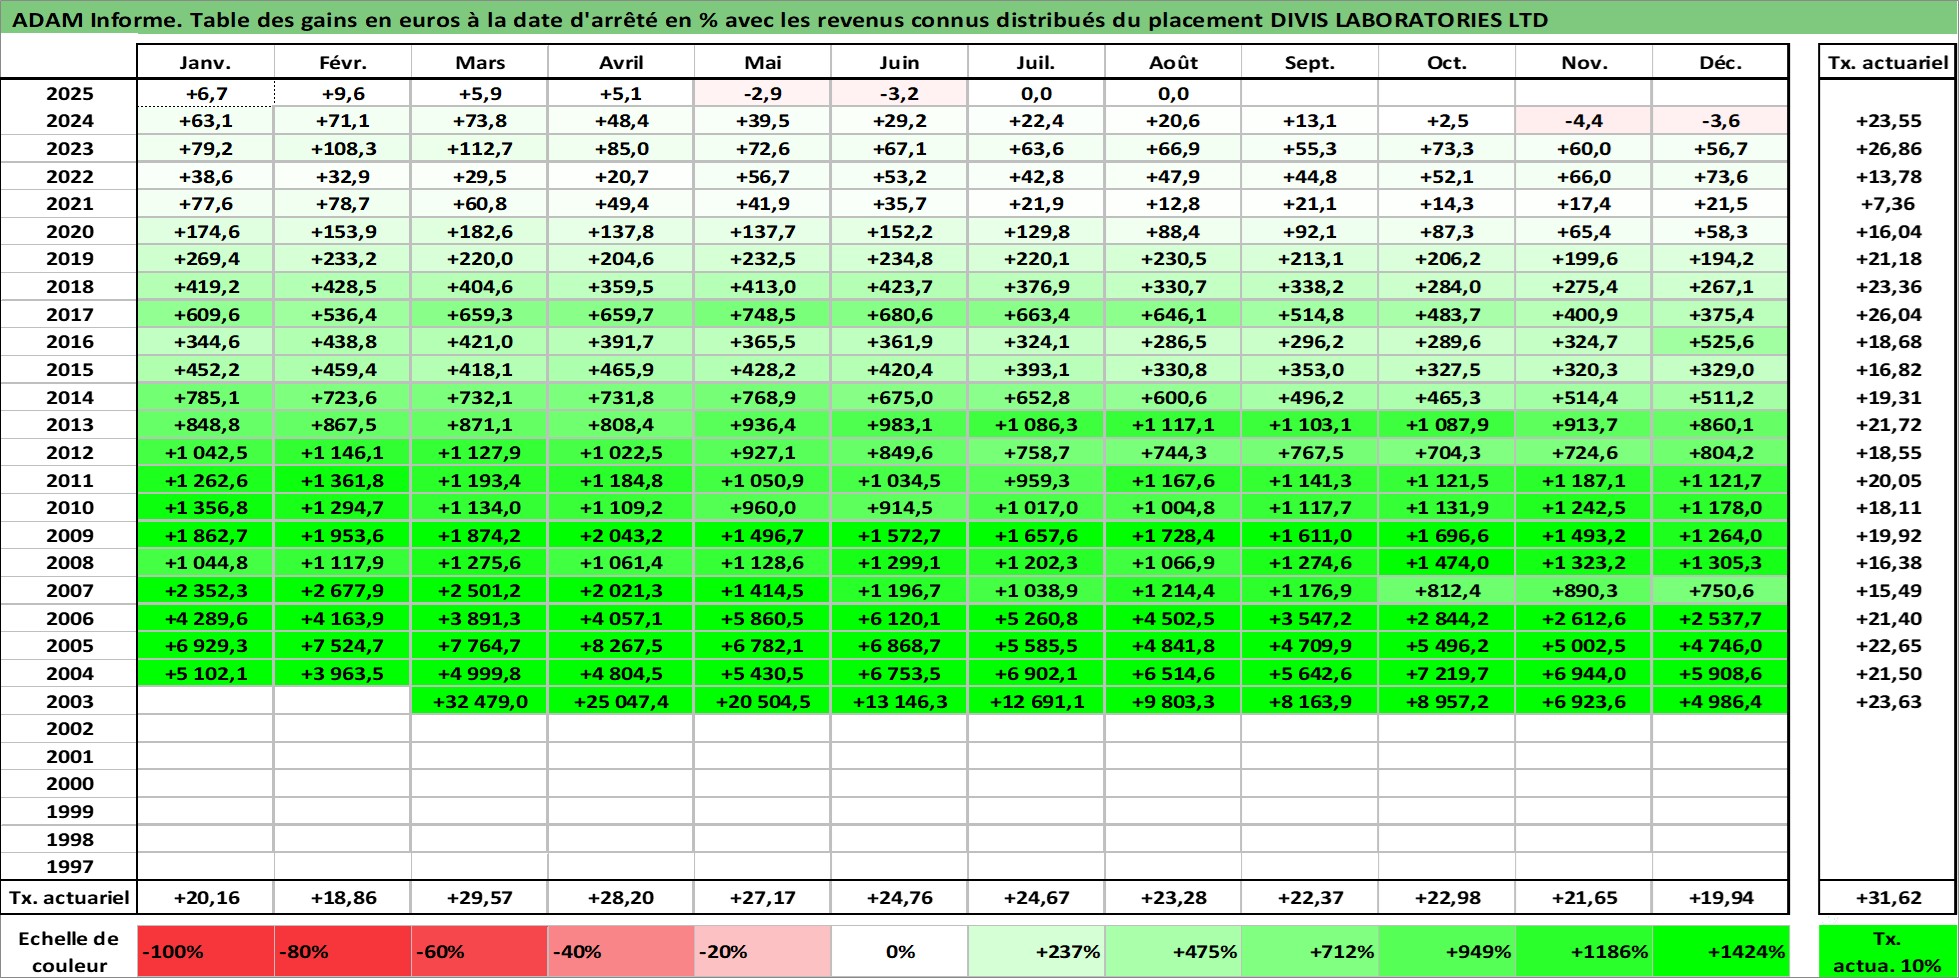Click the 'Févr.' column header
This screenshot has width=1959, height=978.
[x=342, y=62]
